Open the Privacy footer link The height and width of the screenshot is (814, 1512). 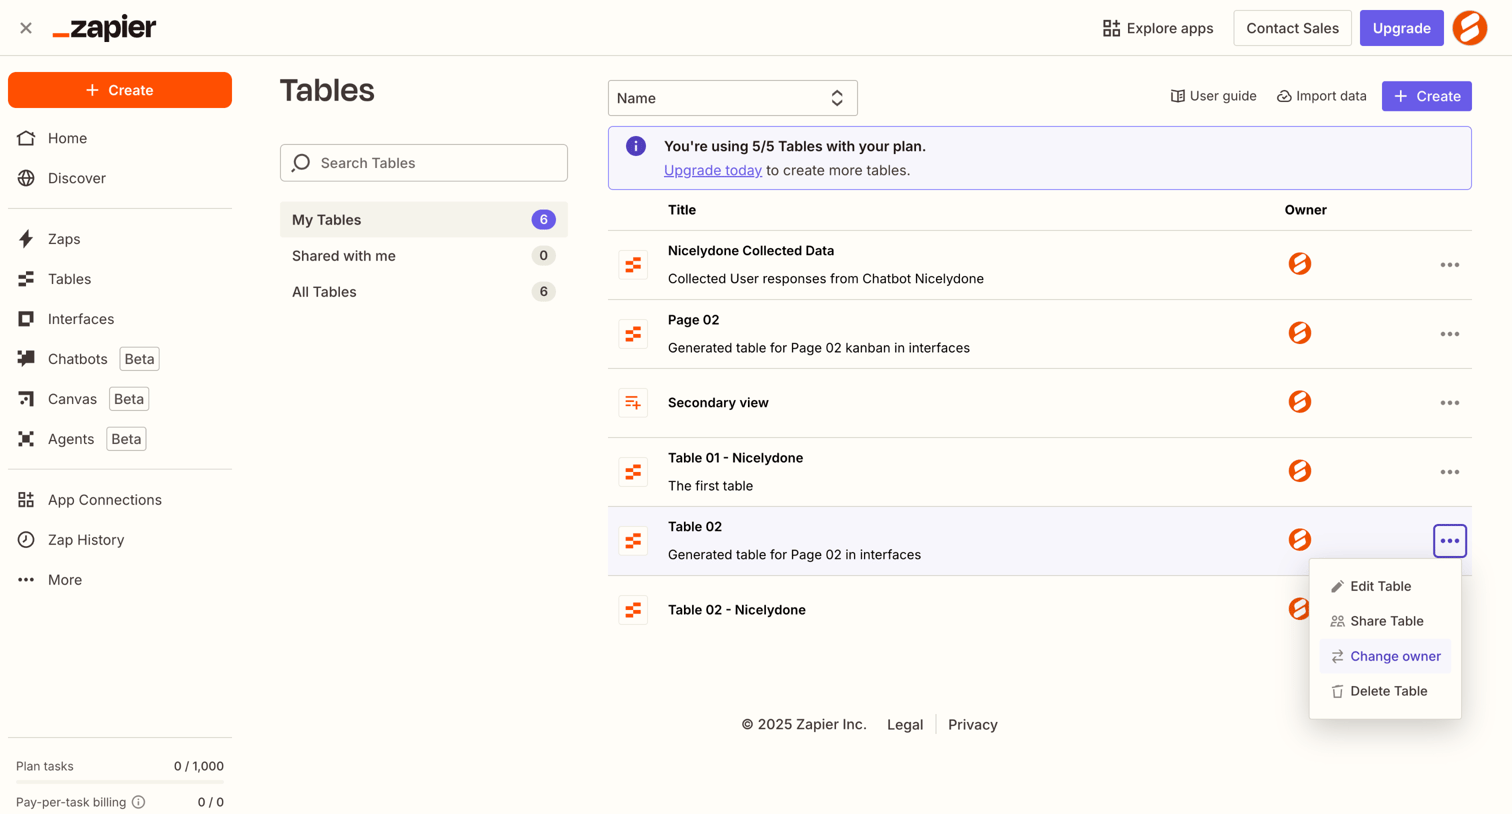coord(973,725)
